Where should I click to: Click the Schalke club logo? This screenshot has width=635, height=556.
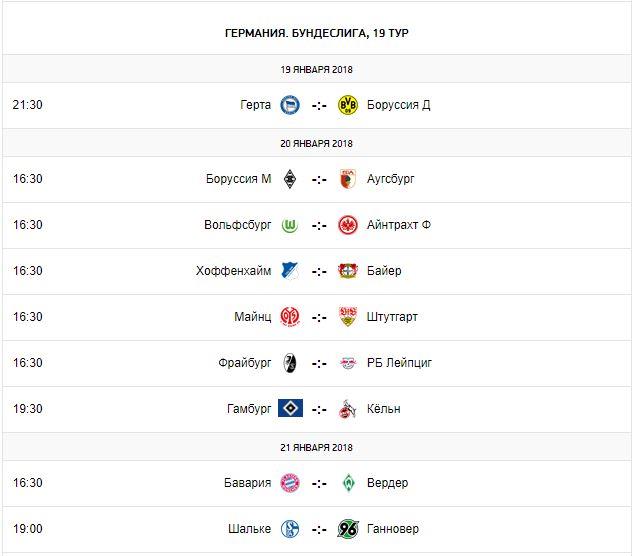290,529
